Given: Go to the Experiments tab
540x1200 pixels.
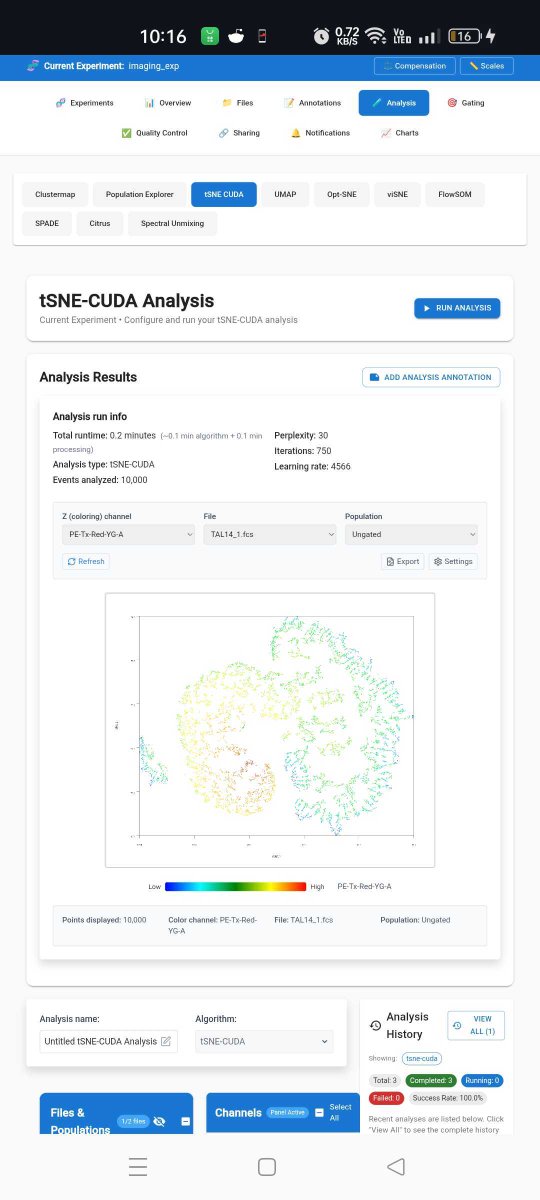Looking at the screenshot, I should pyautogui.click(x=85, y=103).
